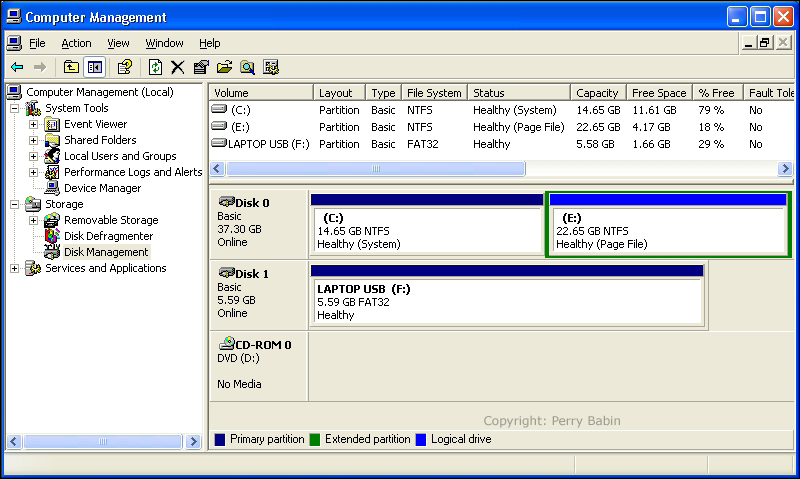
Task: Click the Back arrow toolbar icon
Action: [x=17, y=67]
